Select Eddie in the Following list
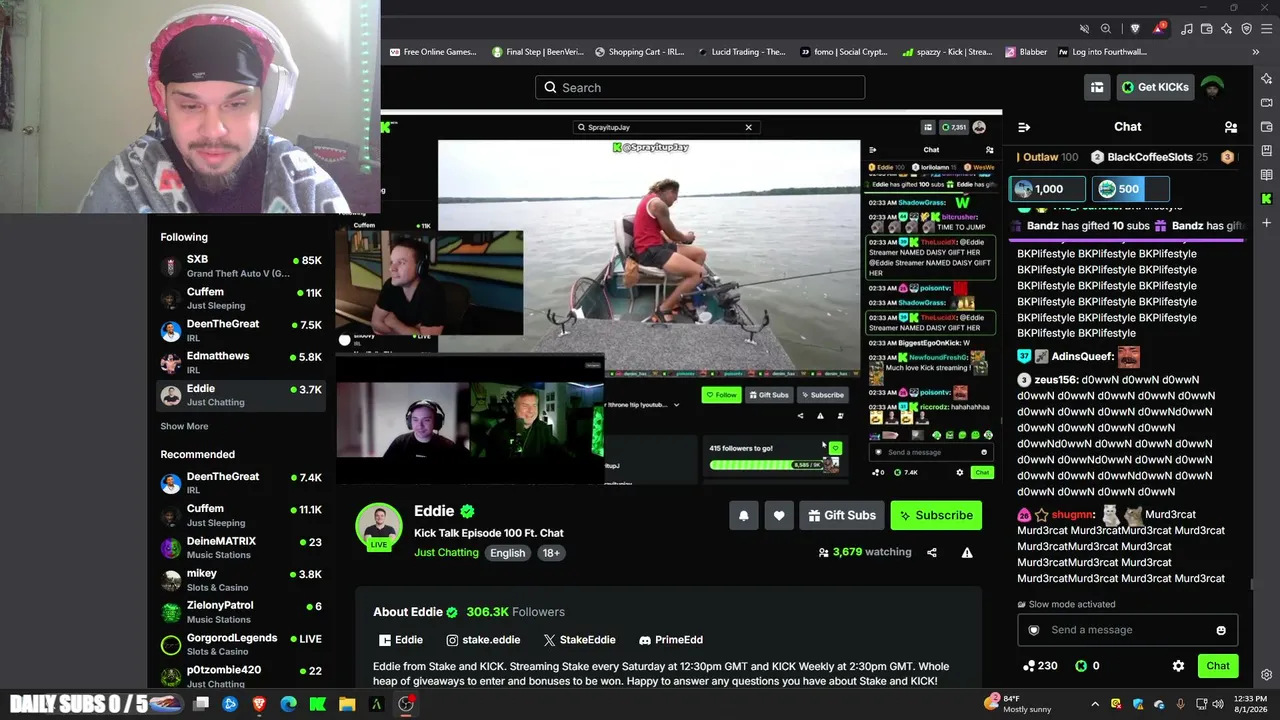Screen dimensions: 1280x720 pyautogui.click(x=241, y=395)
